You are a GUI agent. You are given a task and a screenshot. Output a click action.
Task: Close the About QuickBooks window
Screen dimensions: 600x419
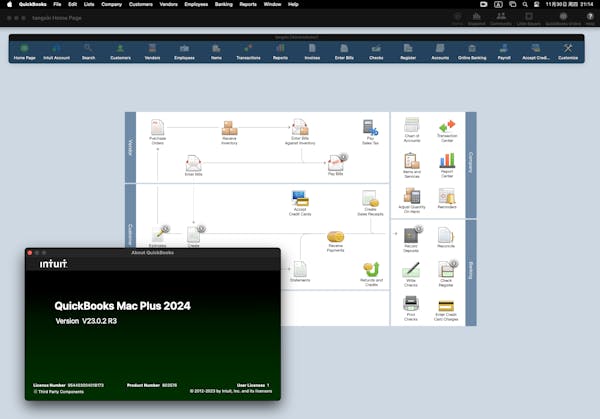[30, 252]
